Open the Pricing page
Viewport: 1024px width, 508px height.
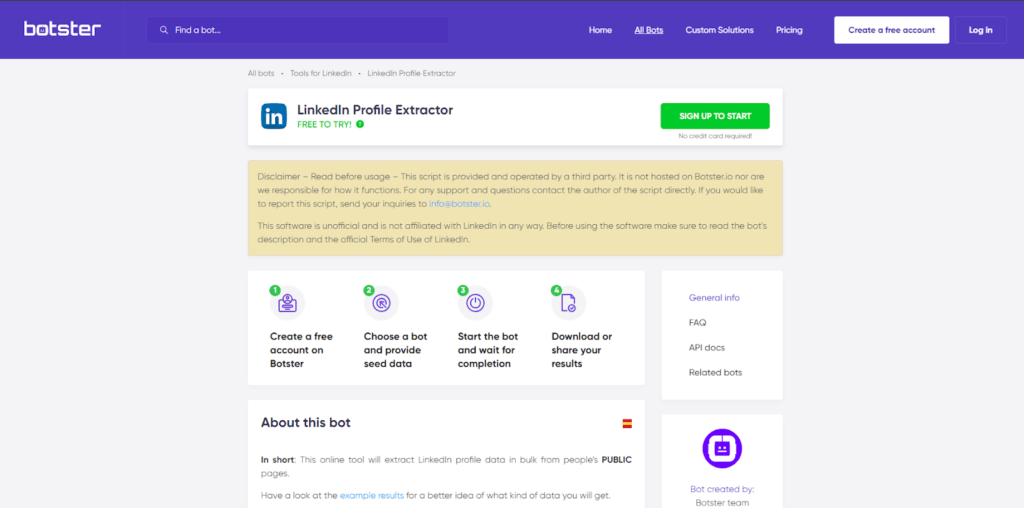789,30
